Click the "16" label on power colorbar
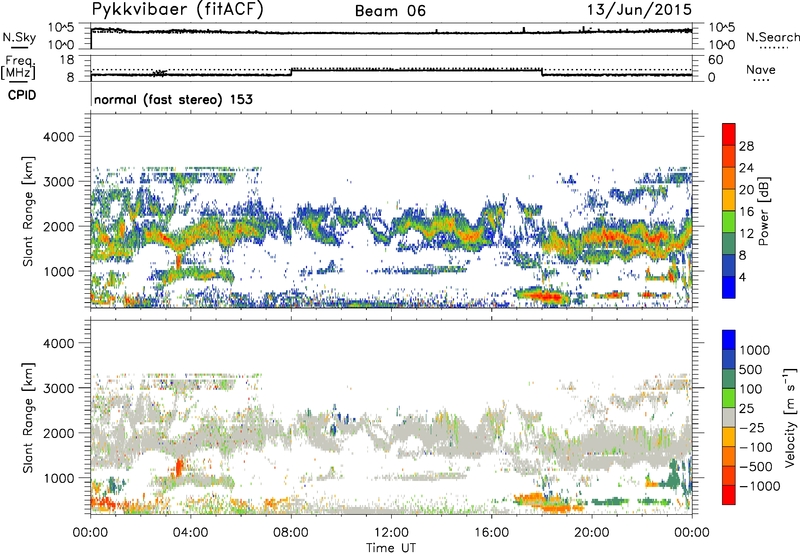 coord(746,212)
